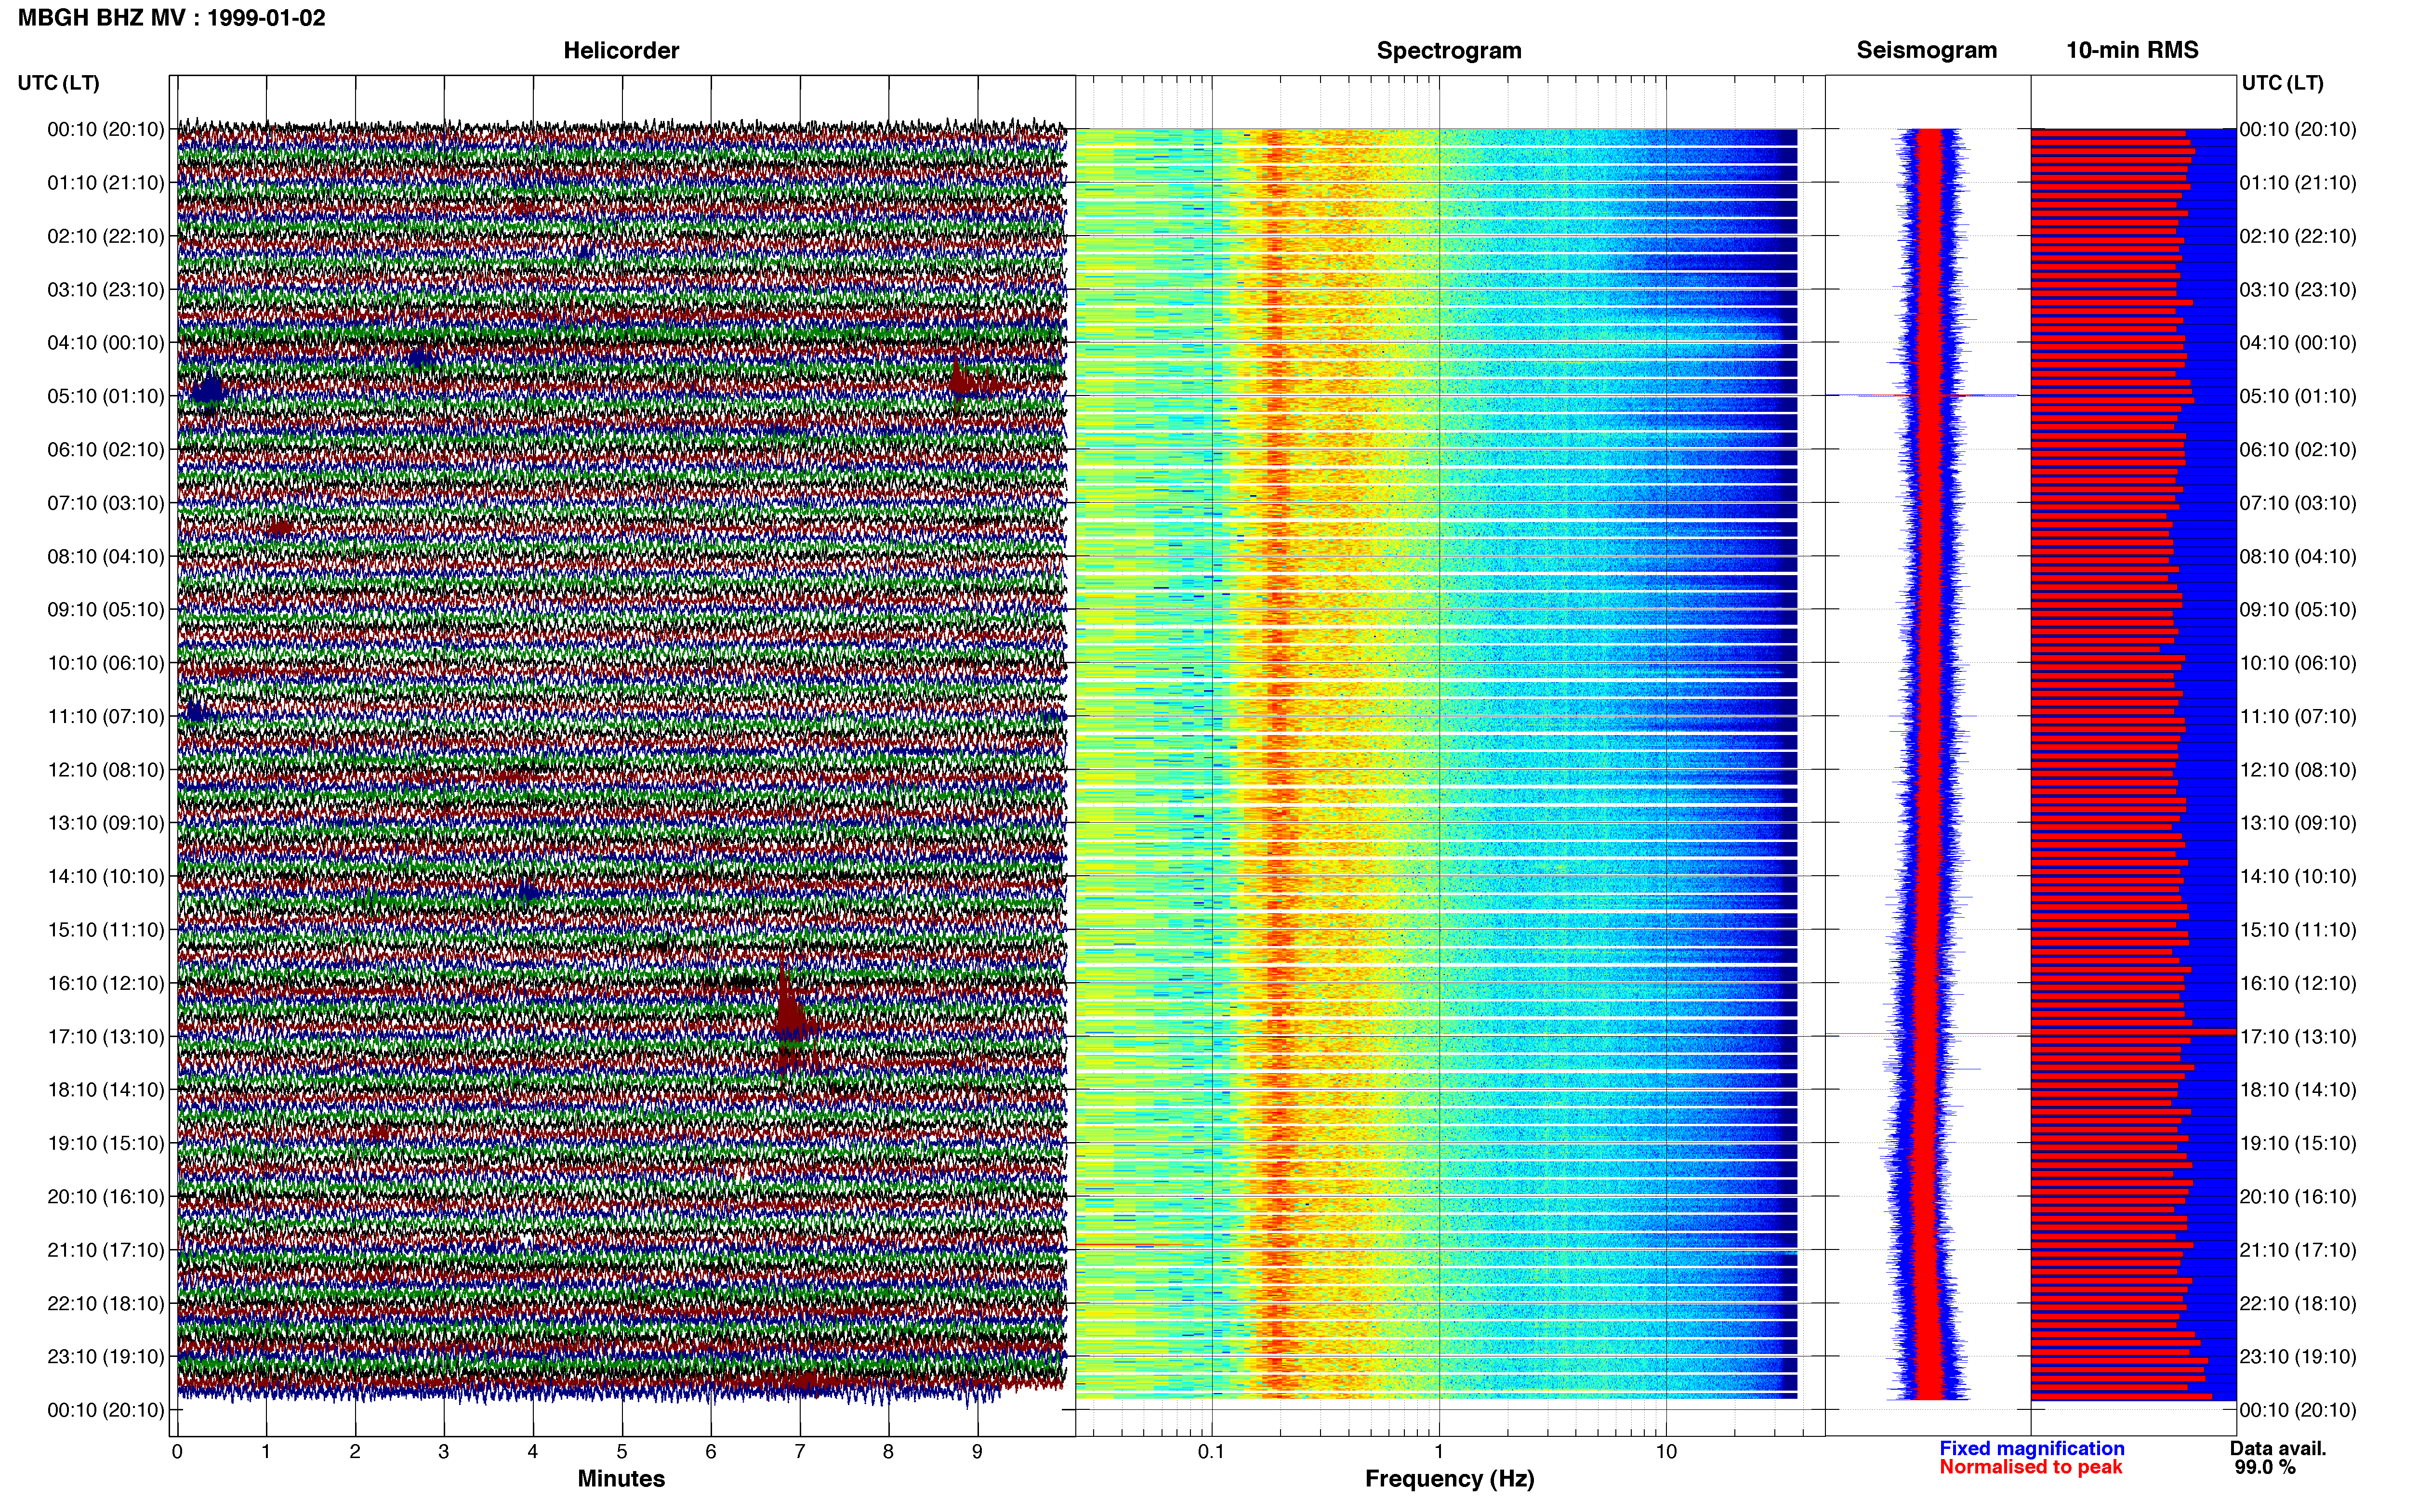Click the left time label '23:10 (19:10)'

(106, 1357)
